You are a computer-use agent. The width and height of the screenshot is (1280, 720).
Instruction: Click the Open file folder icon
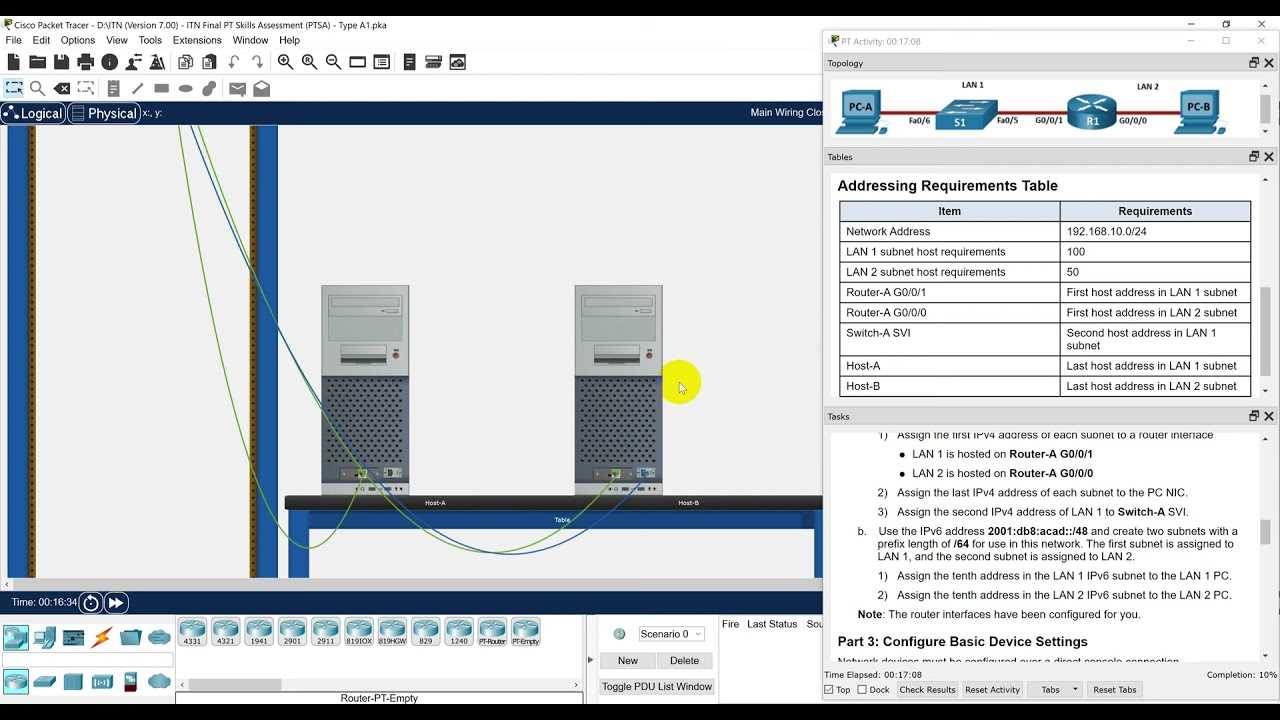pos(38,62)
